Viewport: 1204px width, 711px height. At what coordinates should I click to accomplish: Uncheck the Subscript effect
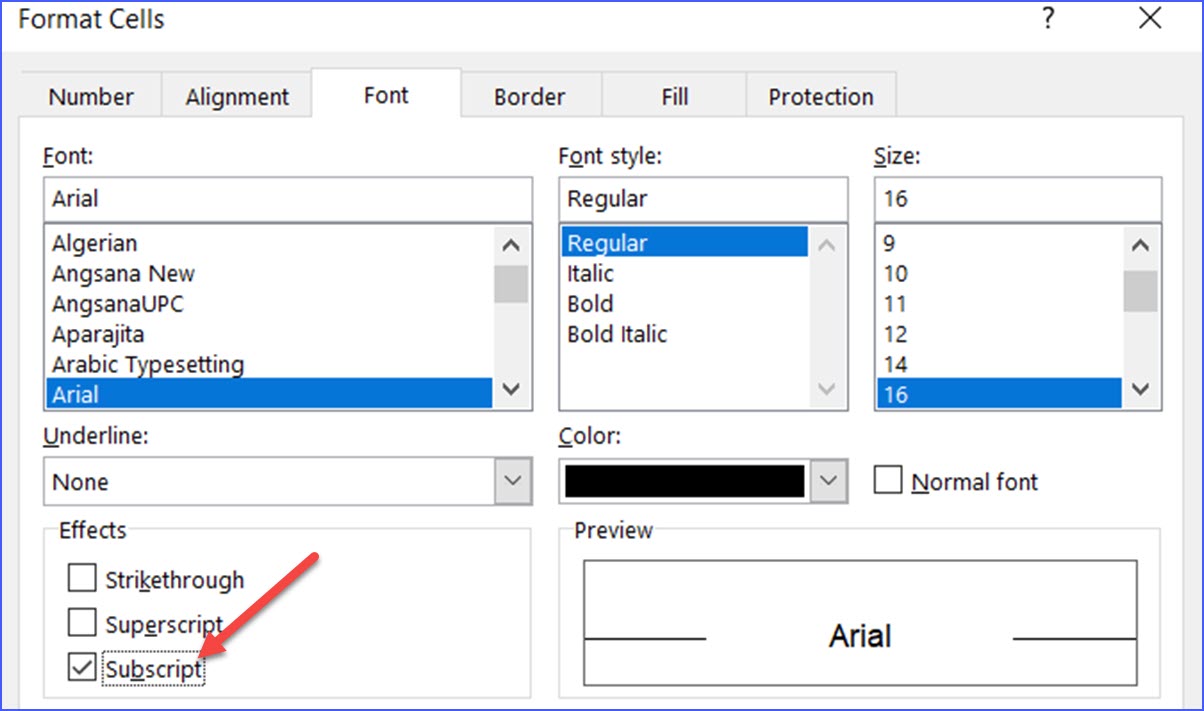pyautogui.click(x=82, y=667)
